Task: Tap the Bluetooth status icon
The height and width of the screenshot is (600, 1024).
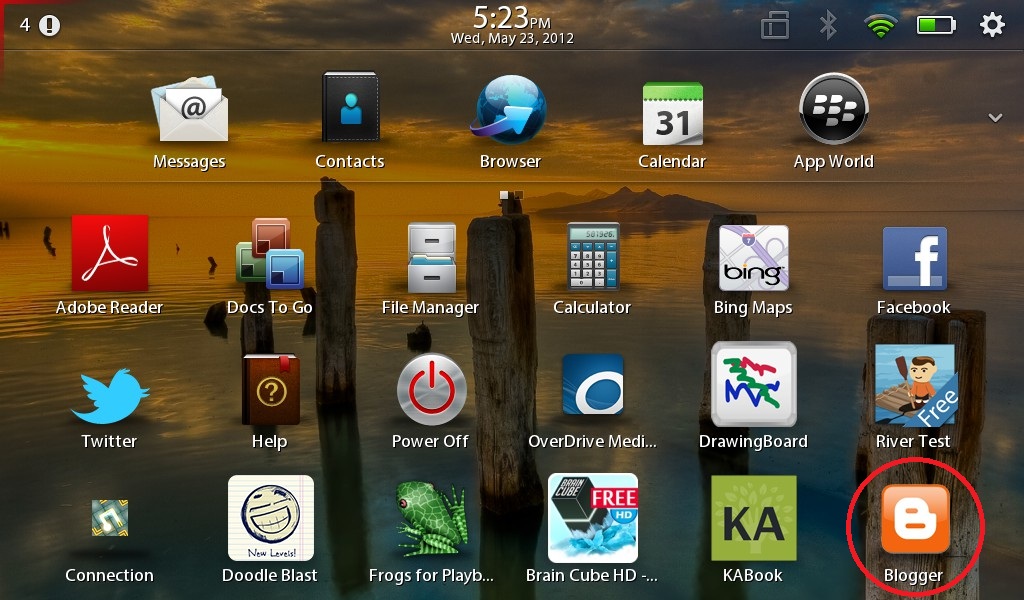Action: click(828, 25)
